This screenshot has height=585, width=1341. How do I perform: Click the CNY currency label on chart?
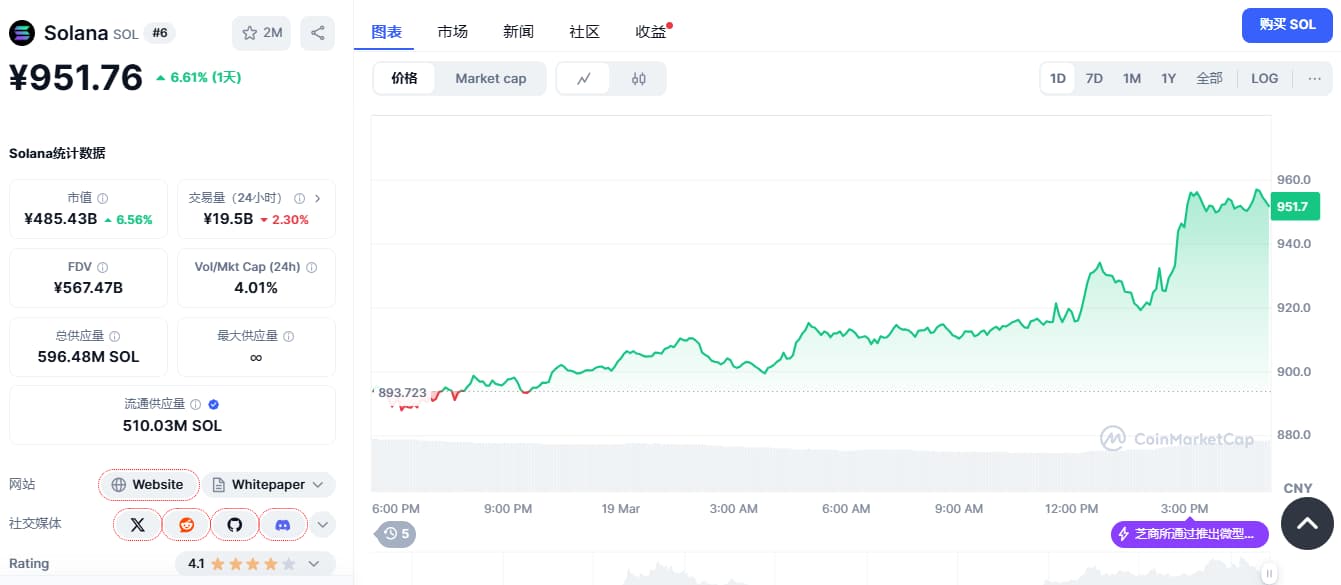click(1298, 488)
